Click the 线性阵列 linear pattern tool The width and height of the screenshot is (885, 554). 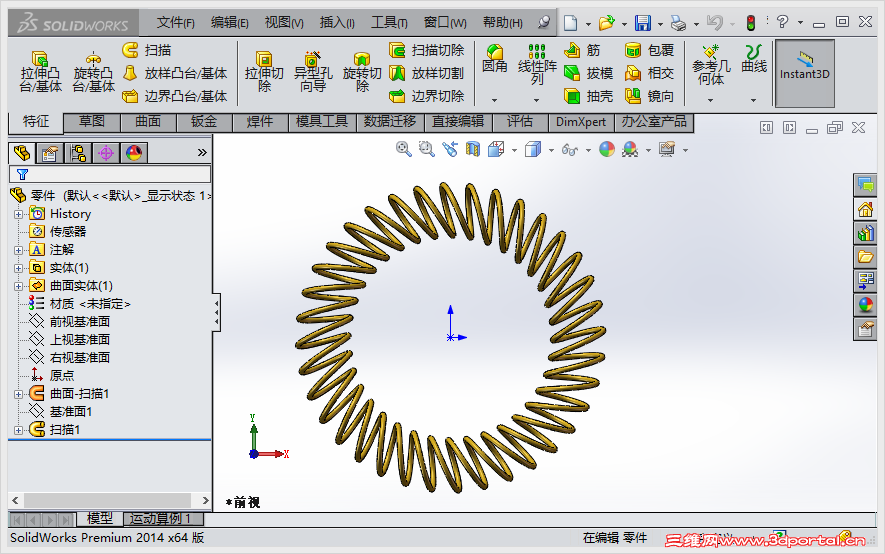[x=537, y=65]
